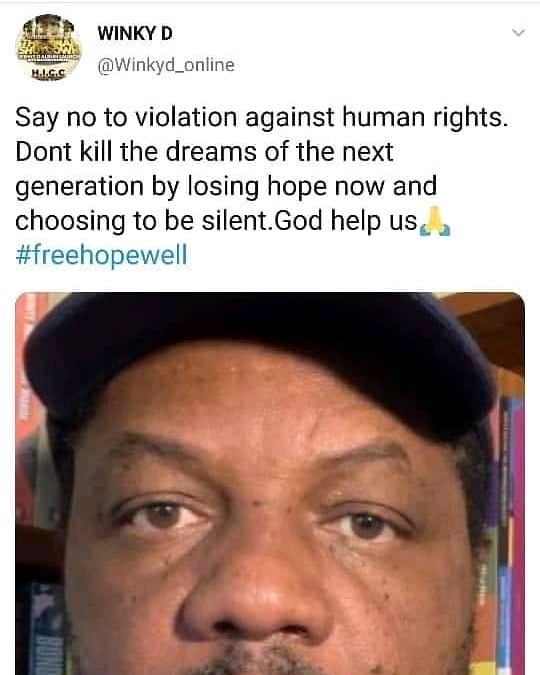Click the tweet's first line about human rights
The height and width of the screenshot is (675, 540).
[x=261, y=118]
